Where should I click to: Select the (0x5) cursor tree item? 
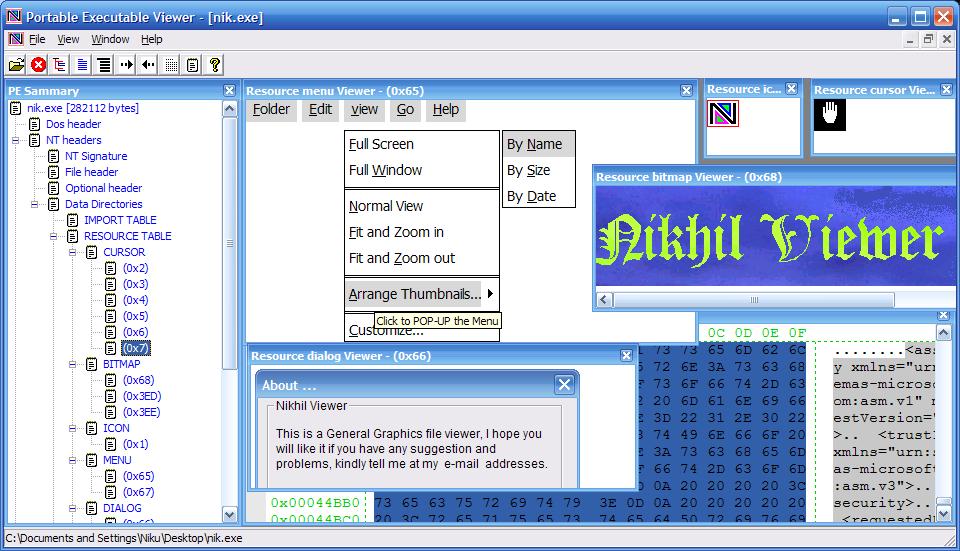(x=135, y=316)
